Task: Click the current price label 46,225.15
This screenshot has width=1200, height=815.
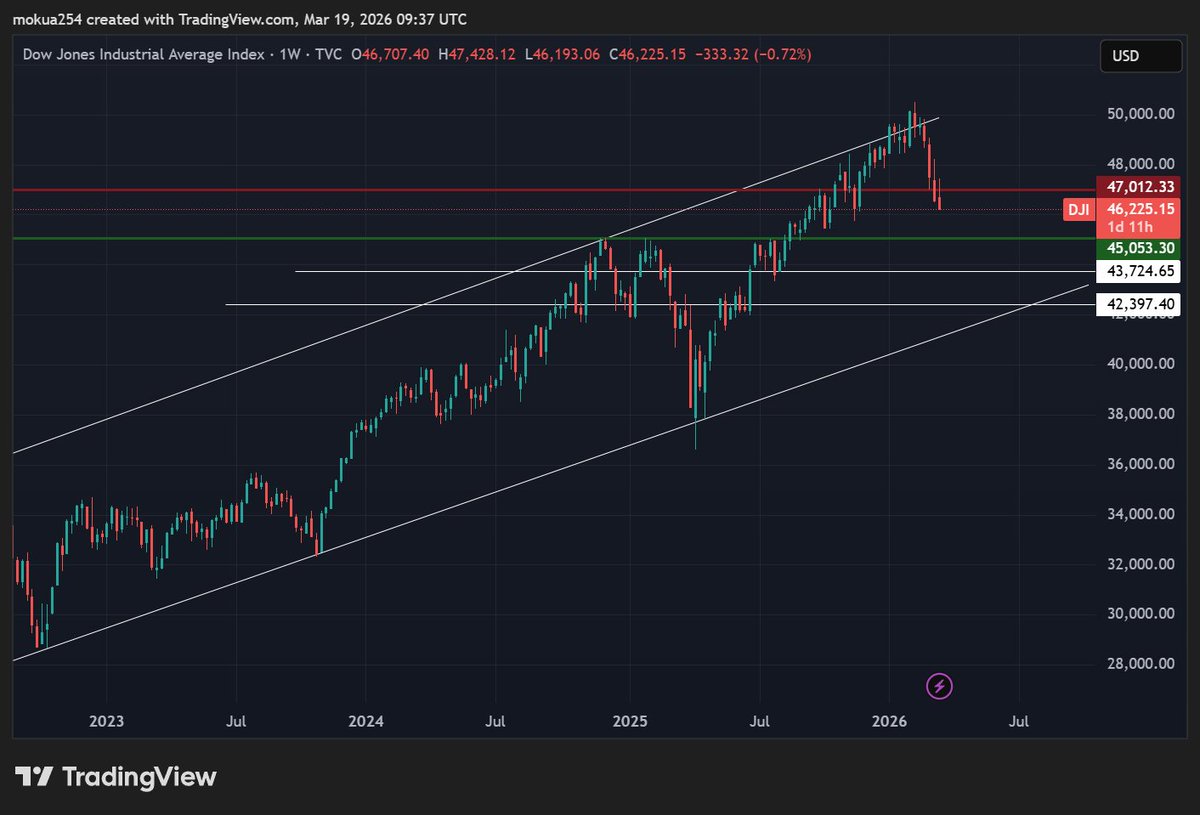Action: (x=1139, y=211)
